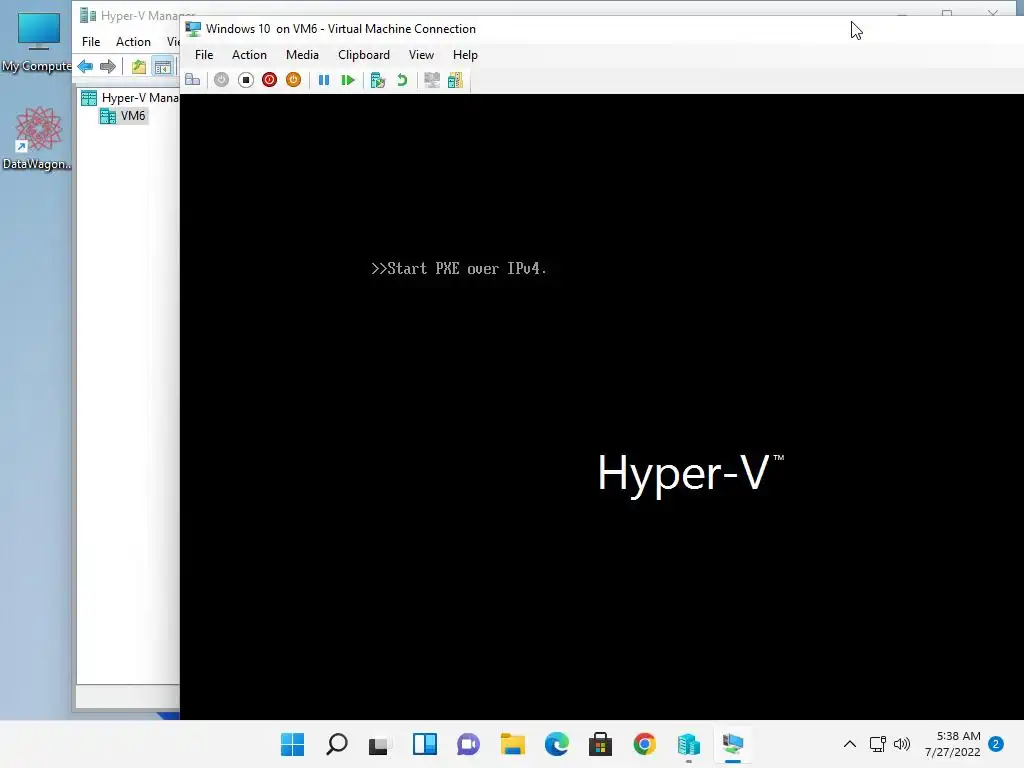Click the volume speaker tray icon
Viewport: 1024px width, 768px height.
coord(902,744)
